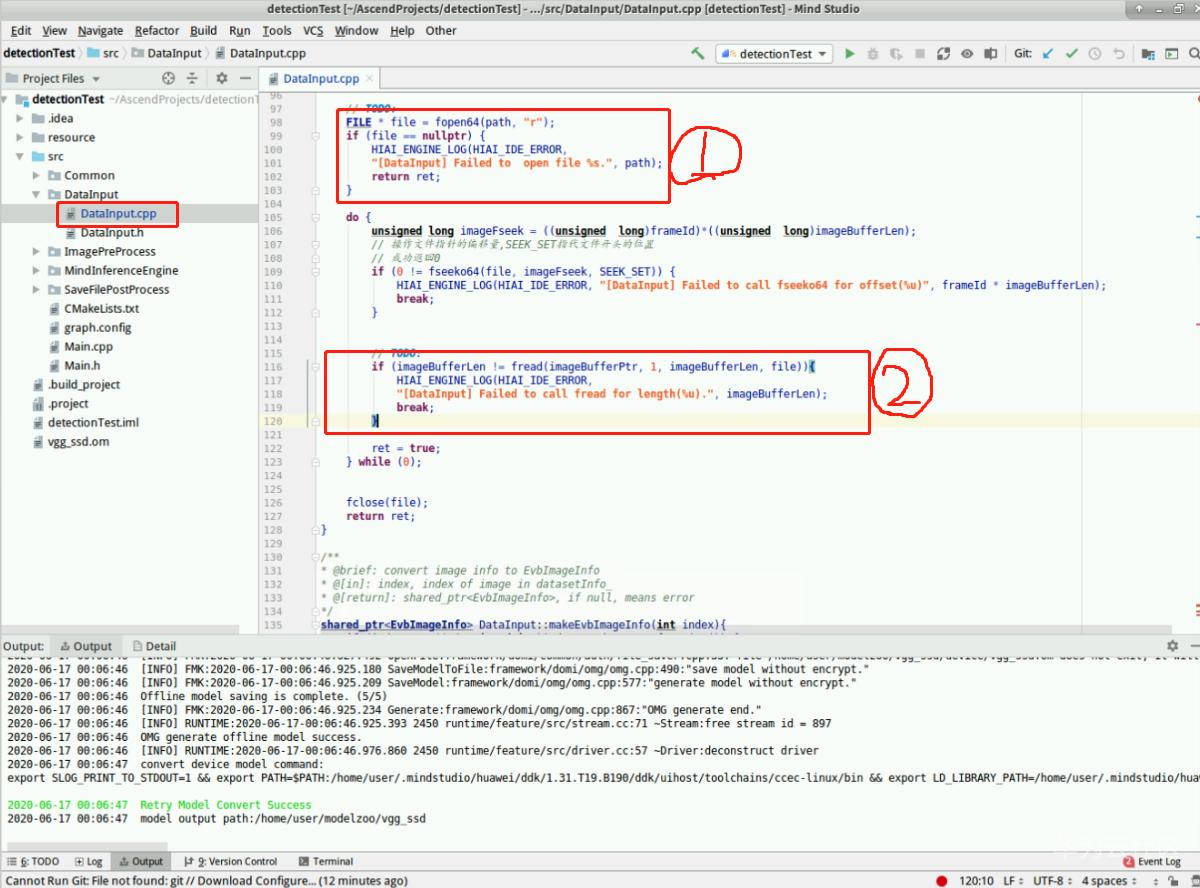Open Output panel settings gear

coord(1172,646)
